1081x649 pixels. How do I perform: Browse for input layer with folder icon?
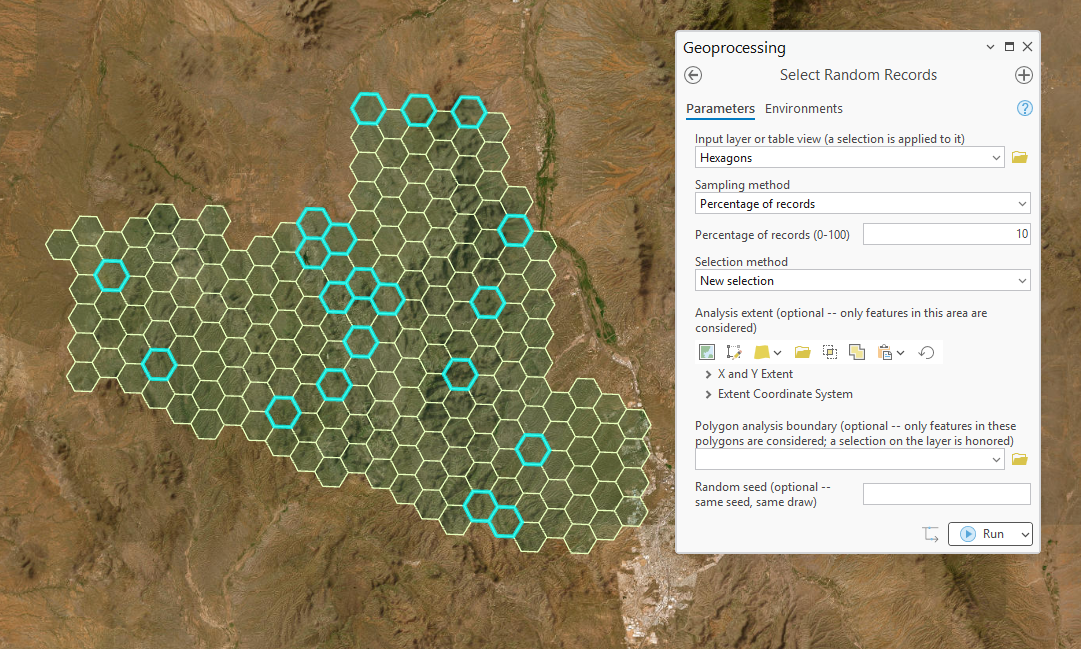click(1020, 158)
